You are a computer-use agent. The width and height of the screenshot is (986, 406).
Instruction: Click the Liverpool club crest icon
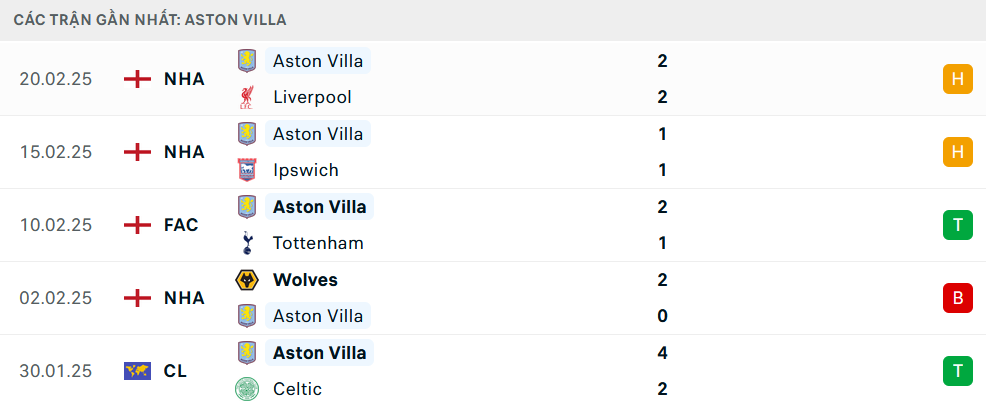click(x=246, y=97)
